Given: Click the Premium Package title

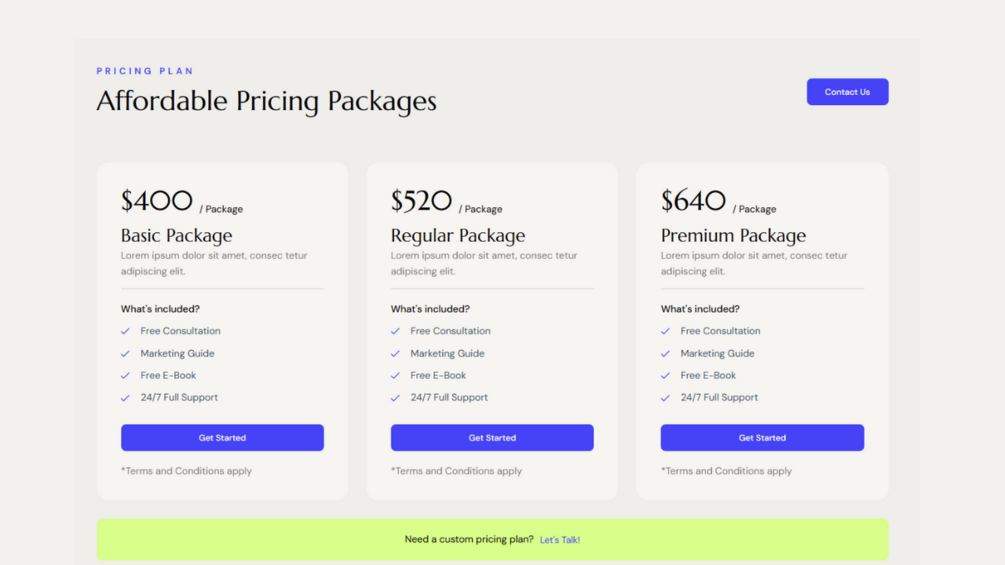Looking at the screenshot, I should [733, 236].
